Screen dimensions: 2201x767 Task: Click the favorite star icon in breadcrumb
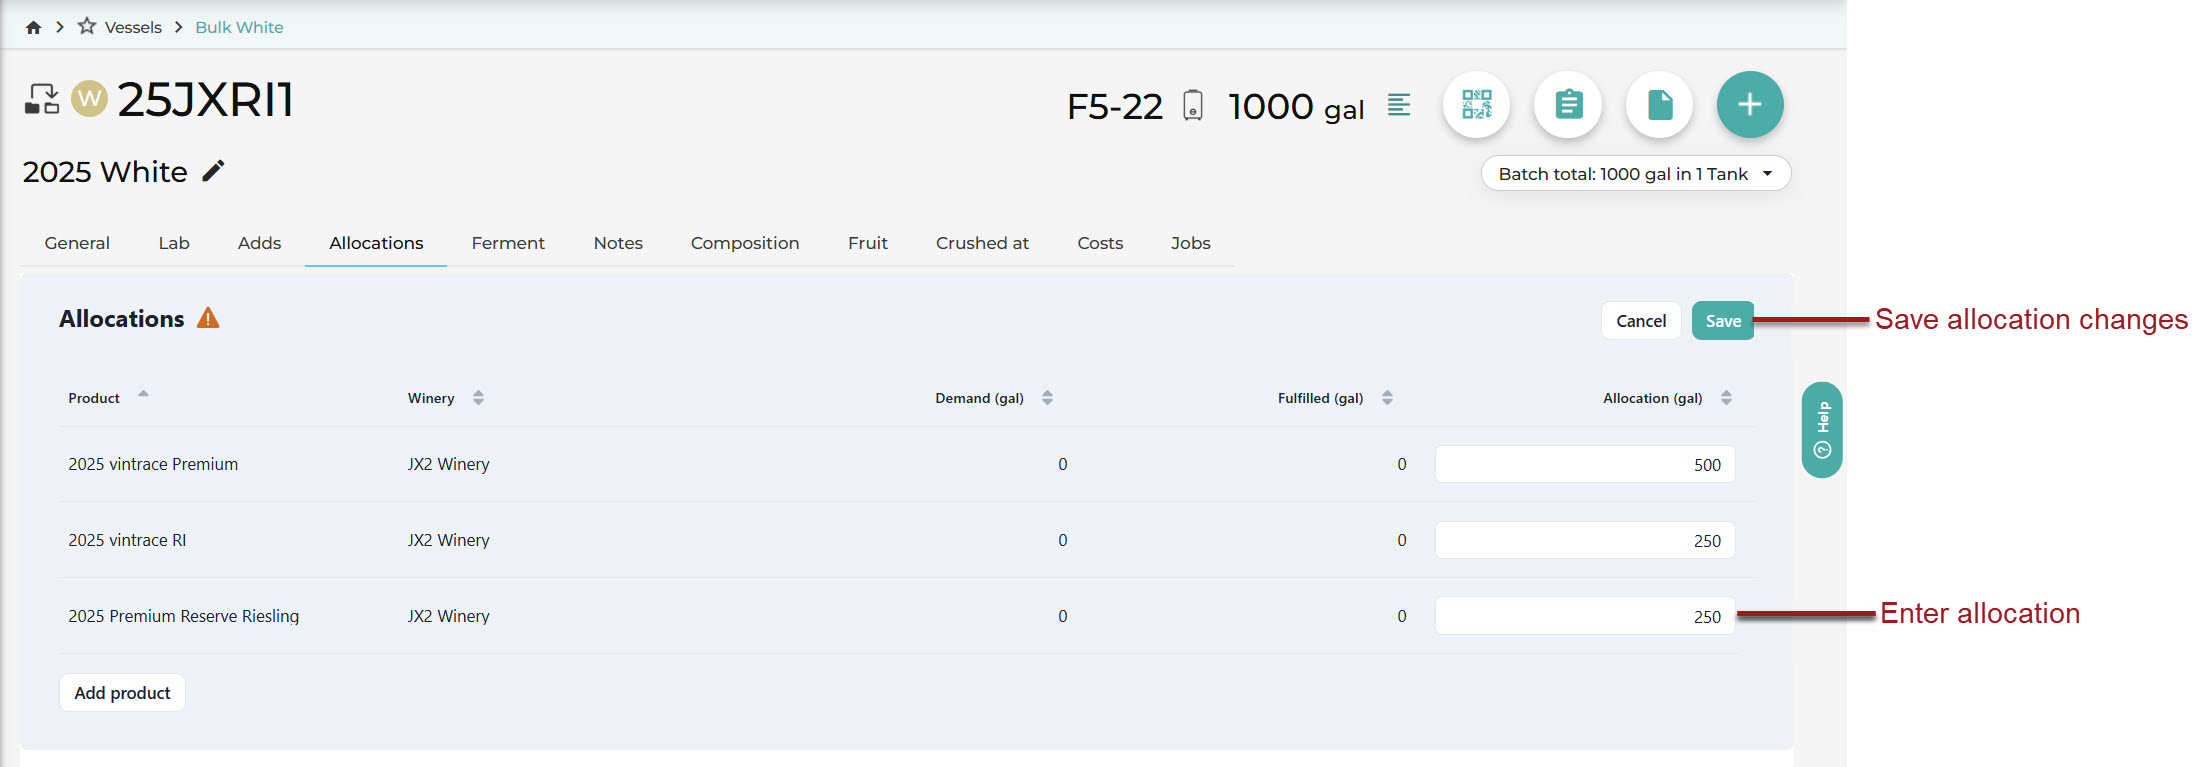(87, 26)
